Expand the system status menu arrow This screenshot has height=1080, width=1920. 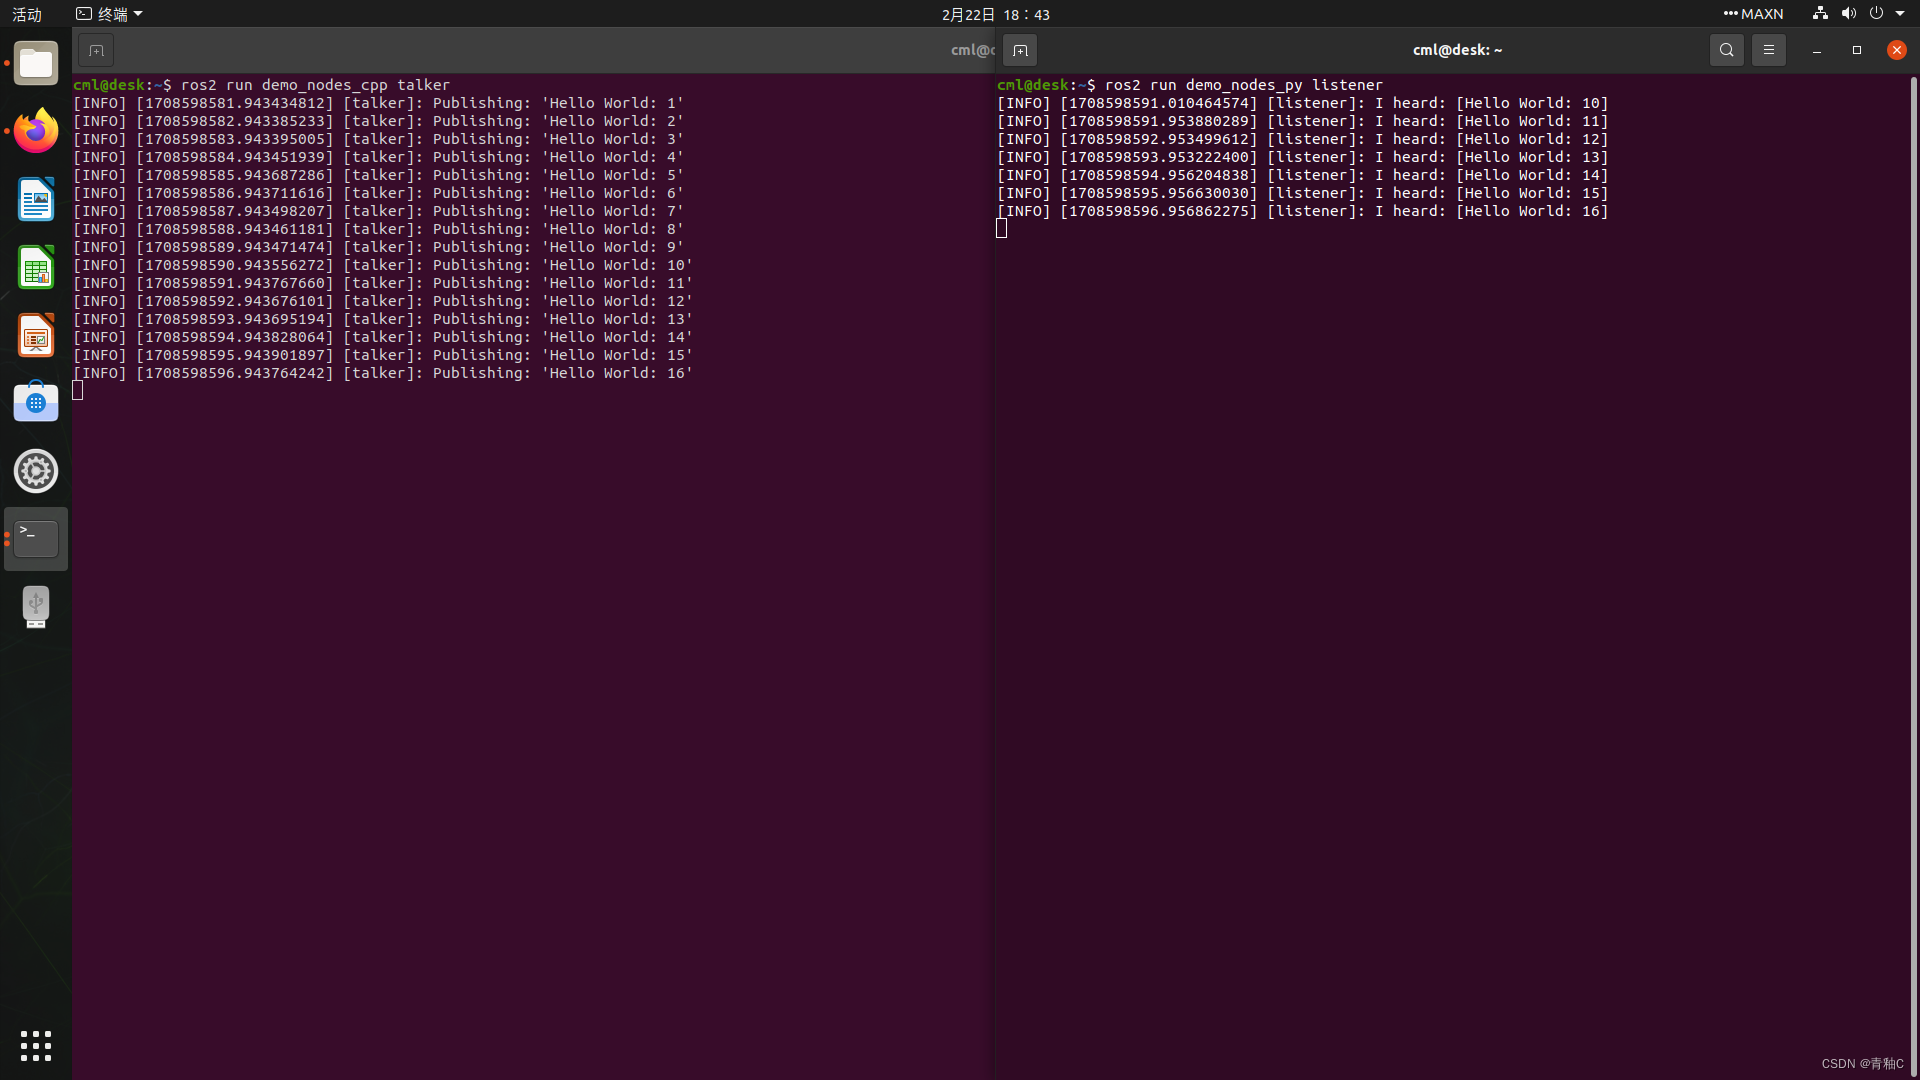[x=1899, y=13]
